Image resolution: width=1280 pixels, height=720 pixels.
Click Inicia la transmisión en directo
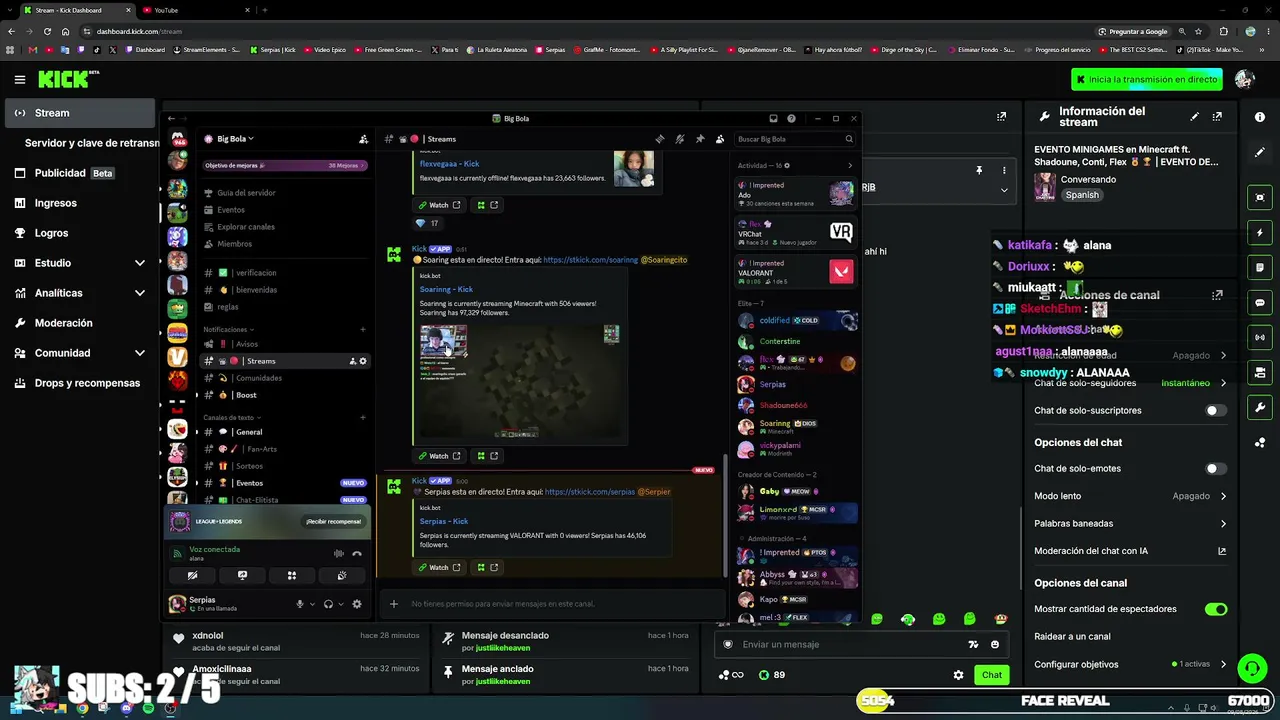(1147, 79)
